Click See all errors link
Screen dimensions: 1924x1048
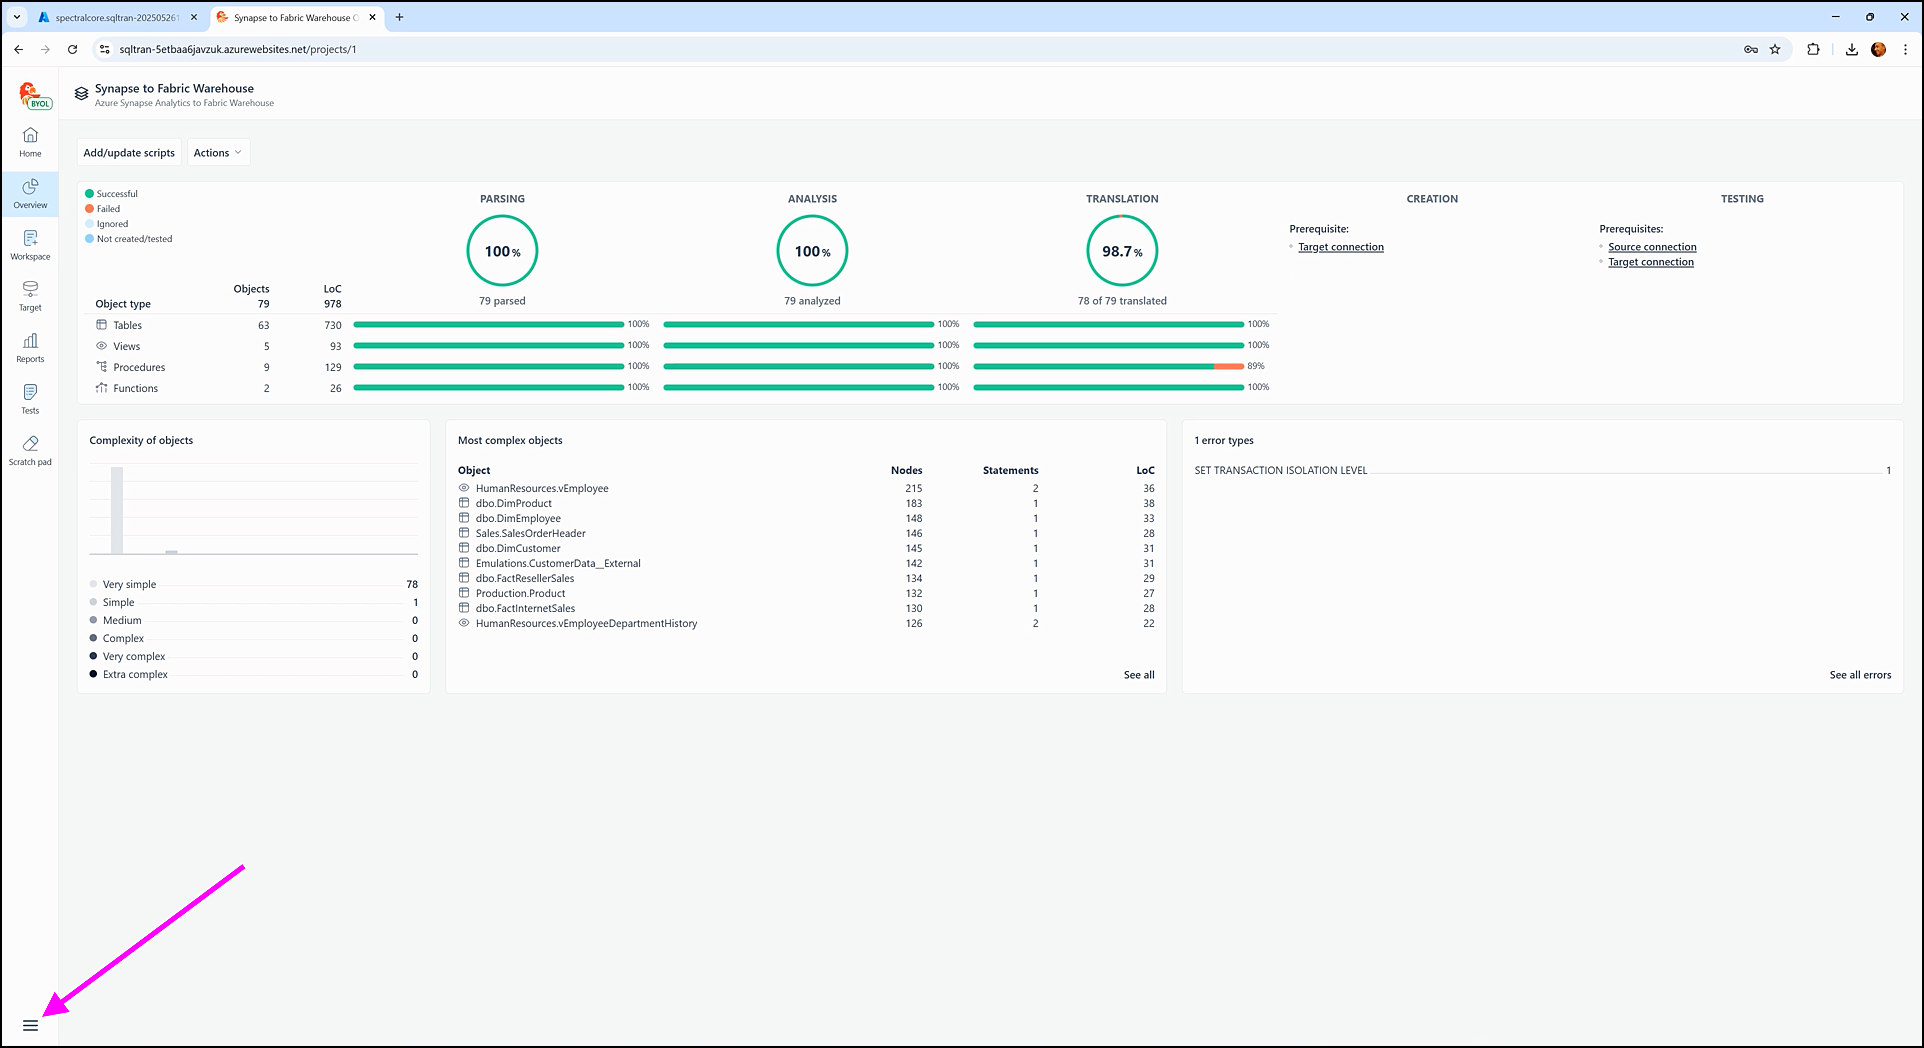click(x=1859, y=675)
